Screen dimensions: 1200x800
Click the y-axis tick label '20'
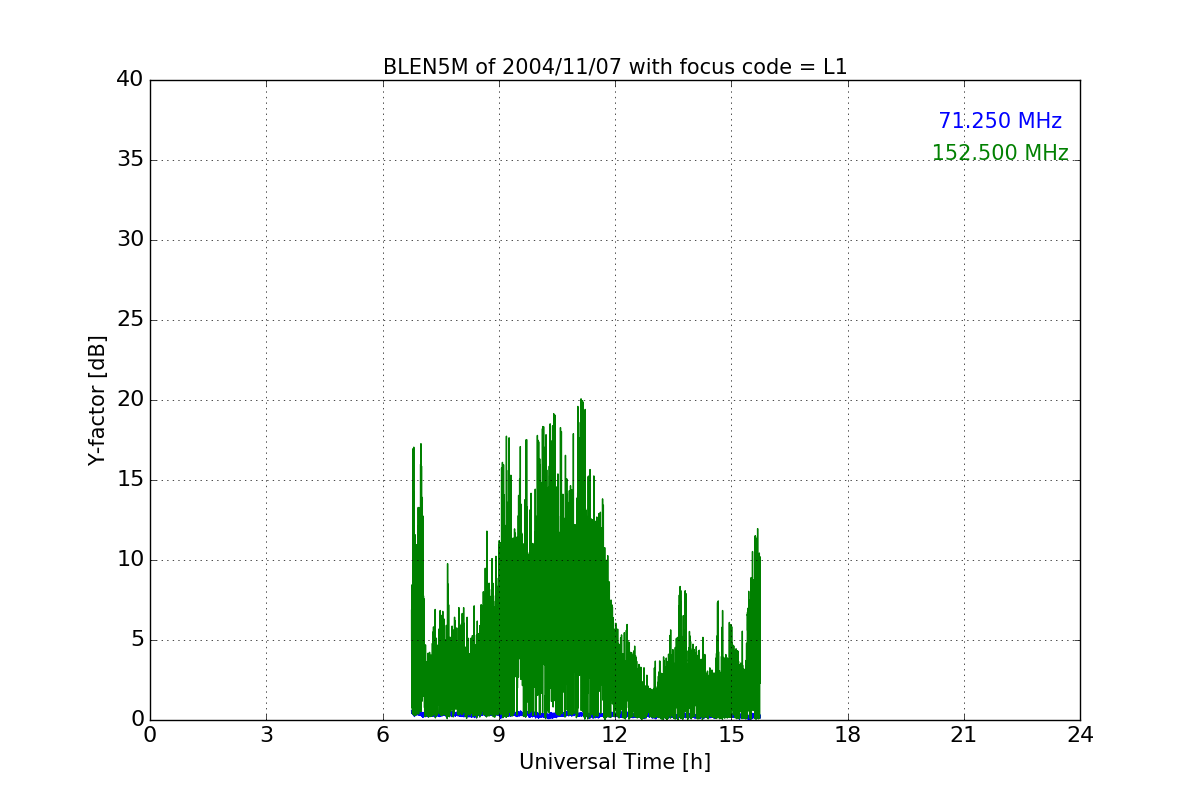click(130, 400)
